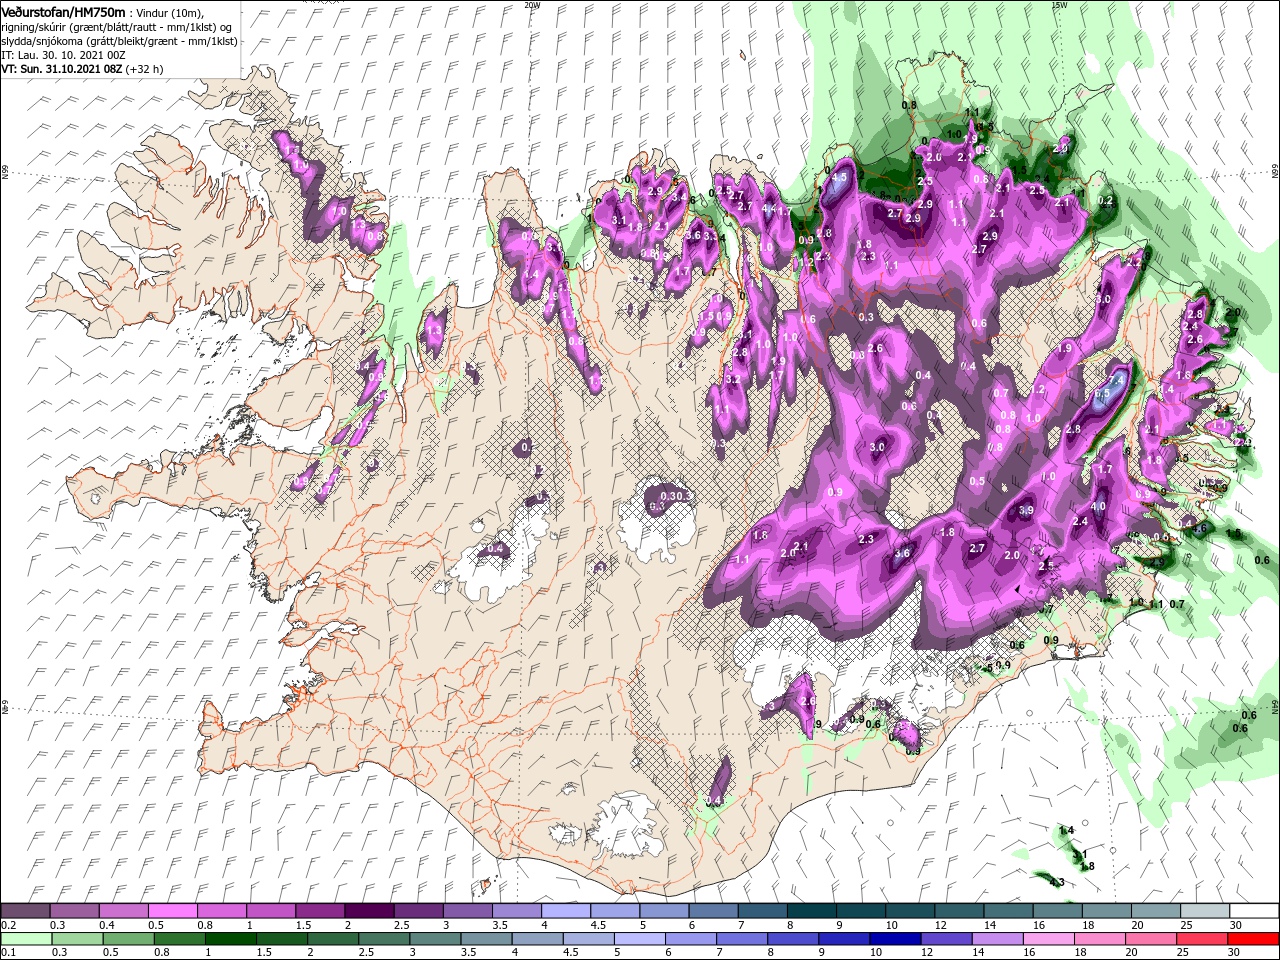This screenshot has width=1280, height=960.
Task: Select the '15W' longitude label on the map's upper edge
Action: [1059, 5]
